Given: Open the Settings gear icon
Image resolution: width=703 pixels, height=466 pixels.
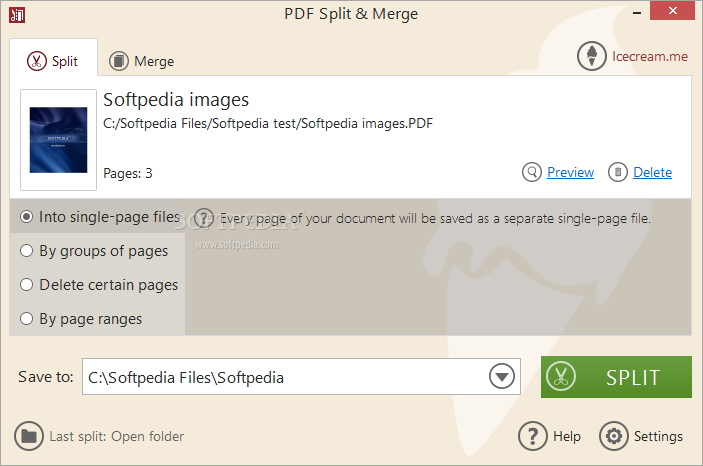Looking at the screenshot, I should [614, 436].
